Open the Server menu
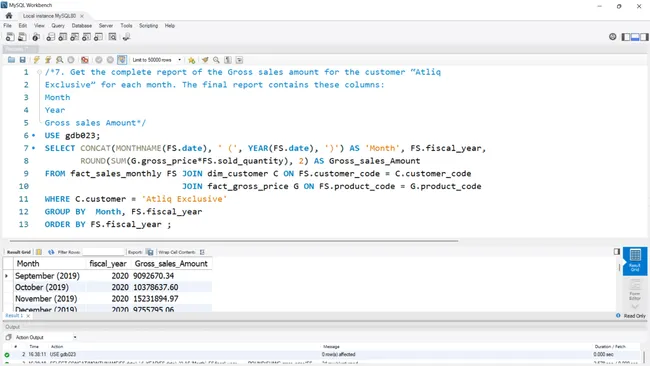 click(x=106, y=26)
